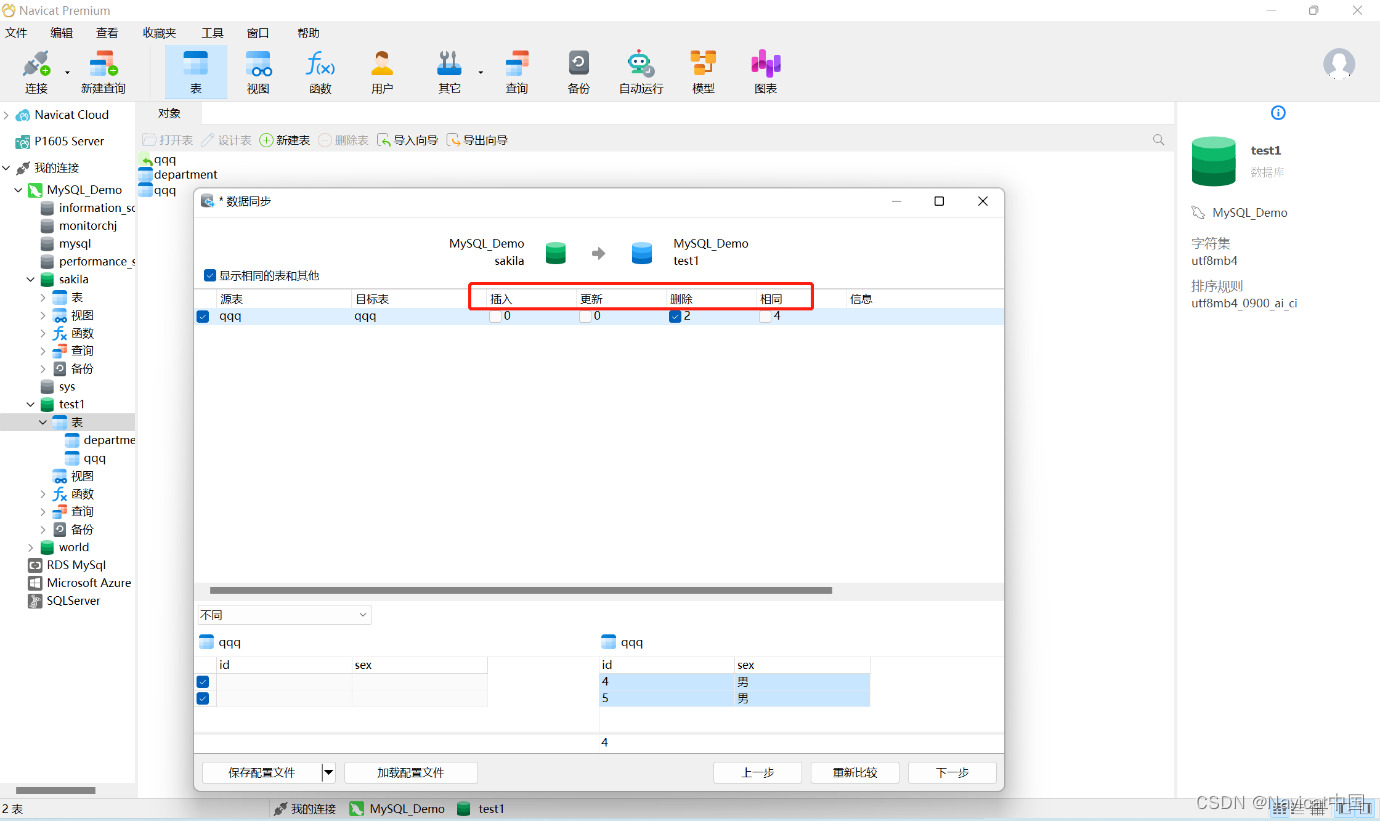Screen dimensions: 1380x821
Task: Go back with the Previous Step button
Action: click(x=757, y=773)
